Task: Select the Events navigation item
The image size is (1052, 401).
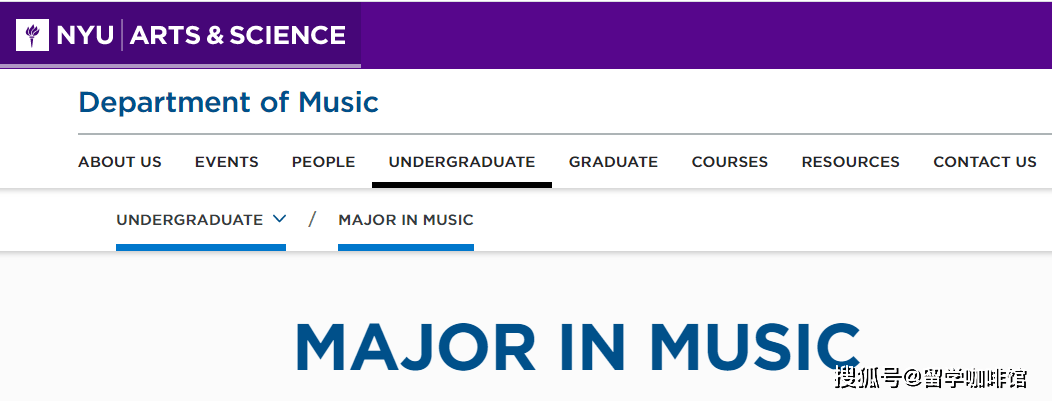Action: click(227, 162)
